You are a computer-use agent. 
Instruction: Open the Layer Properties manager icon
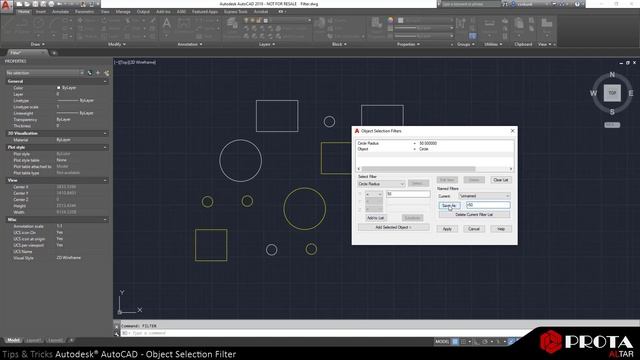coord(232,24)
